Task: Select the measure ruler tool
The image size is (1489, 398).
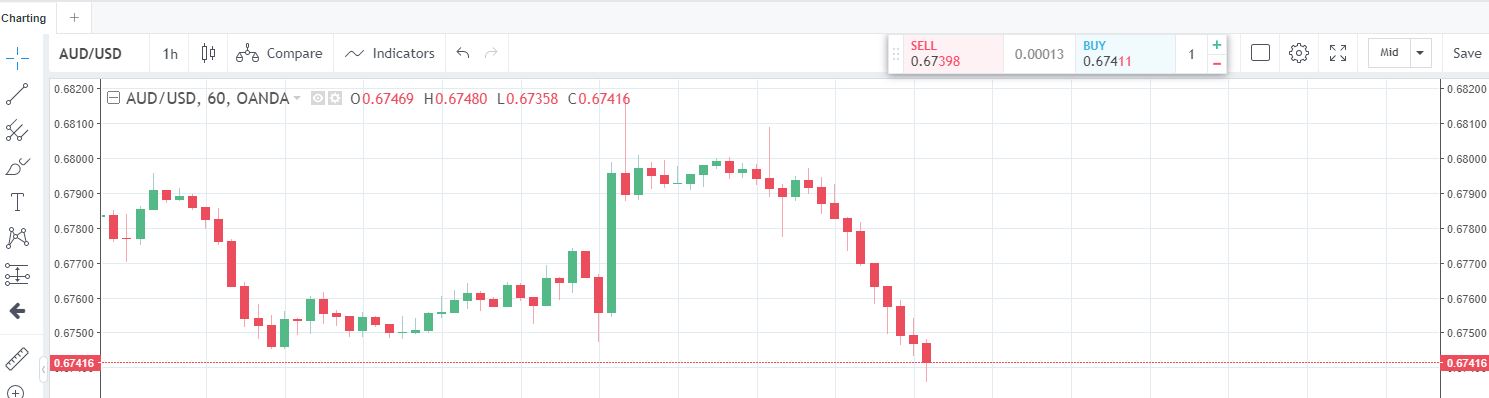Action: click(17, 358)
